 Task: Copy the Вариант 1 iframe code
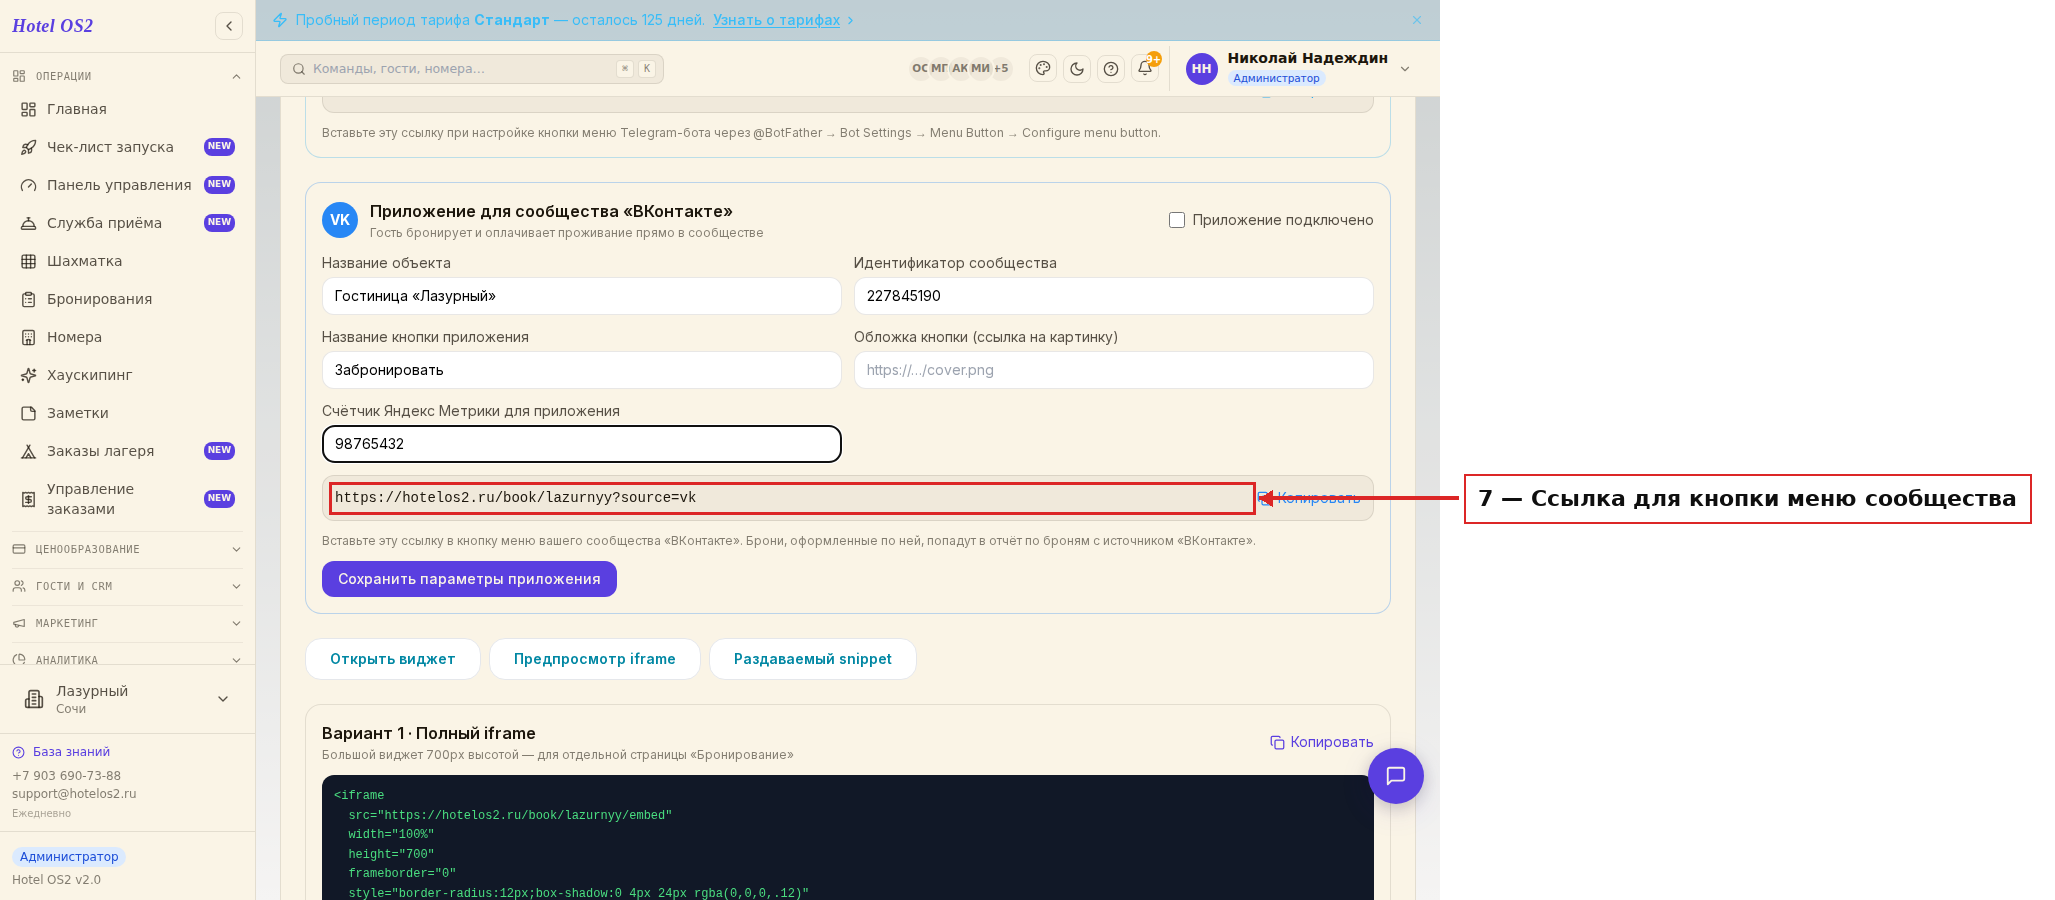[x=1321, y=742]
